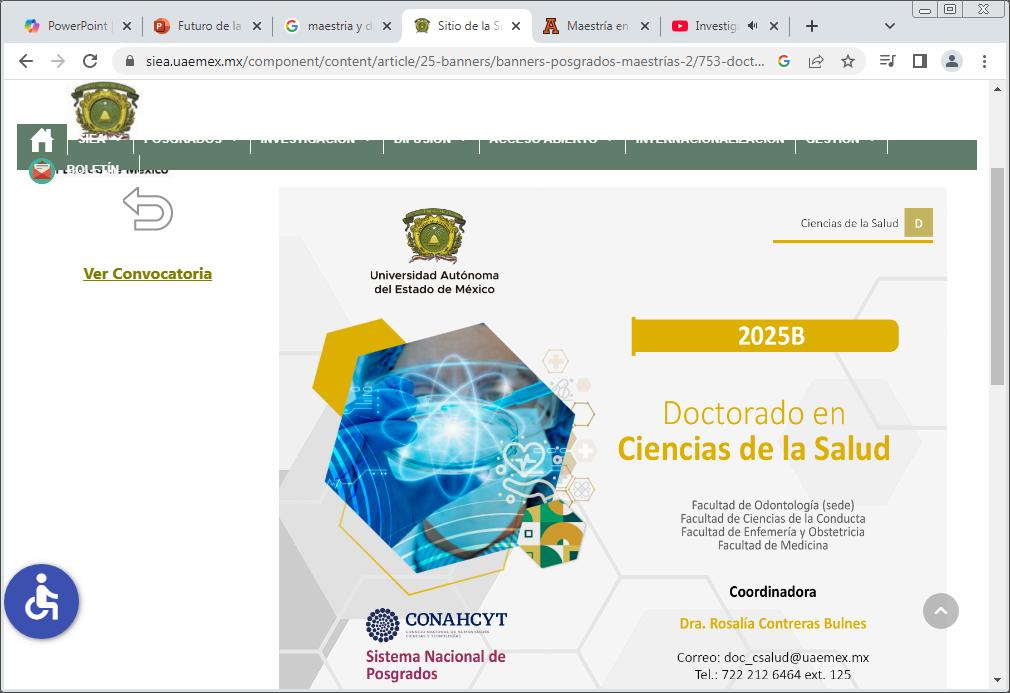Click the CONAHCYT logo

tap(436, 625)
